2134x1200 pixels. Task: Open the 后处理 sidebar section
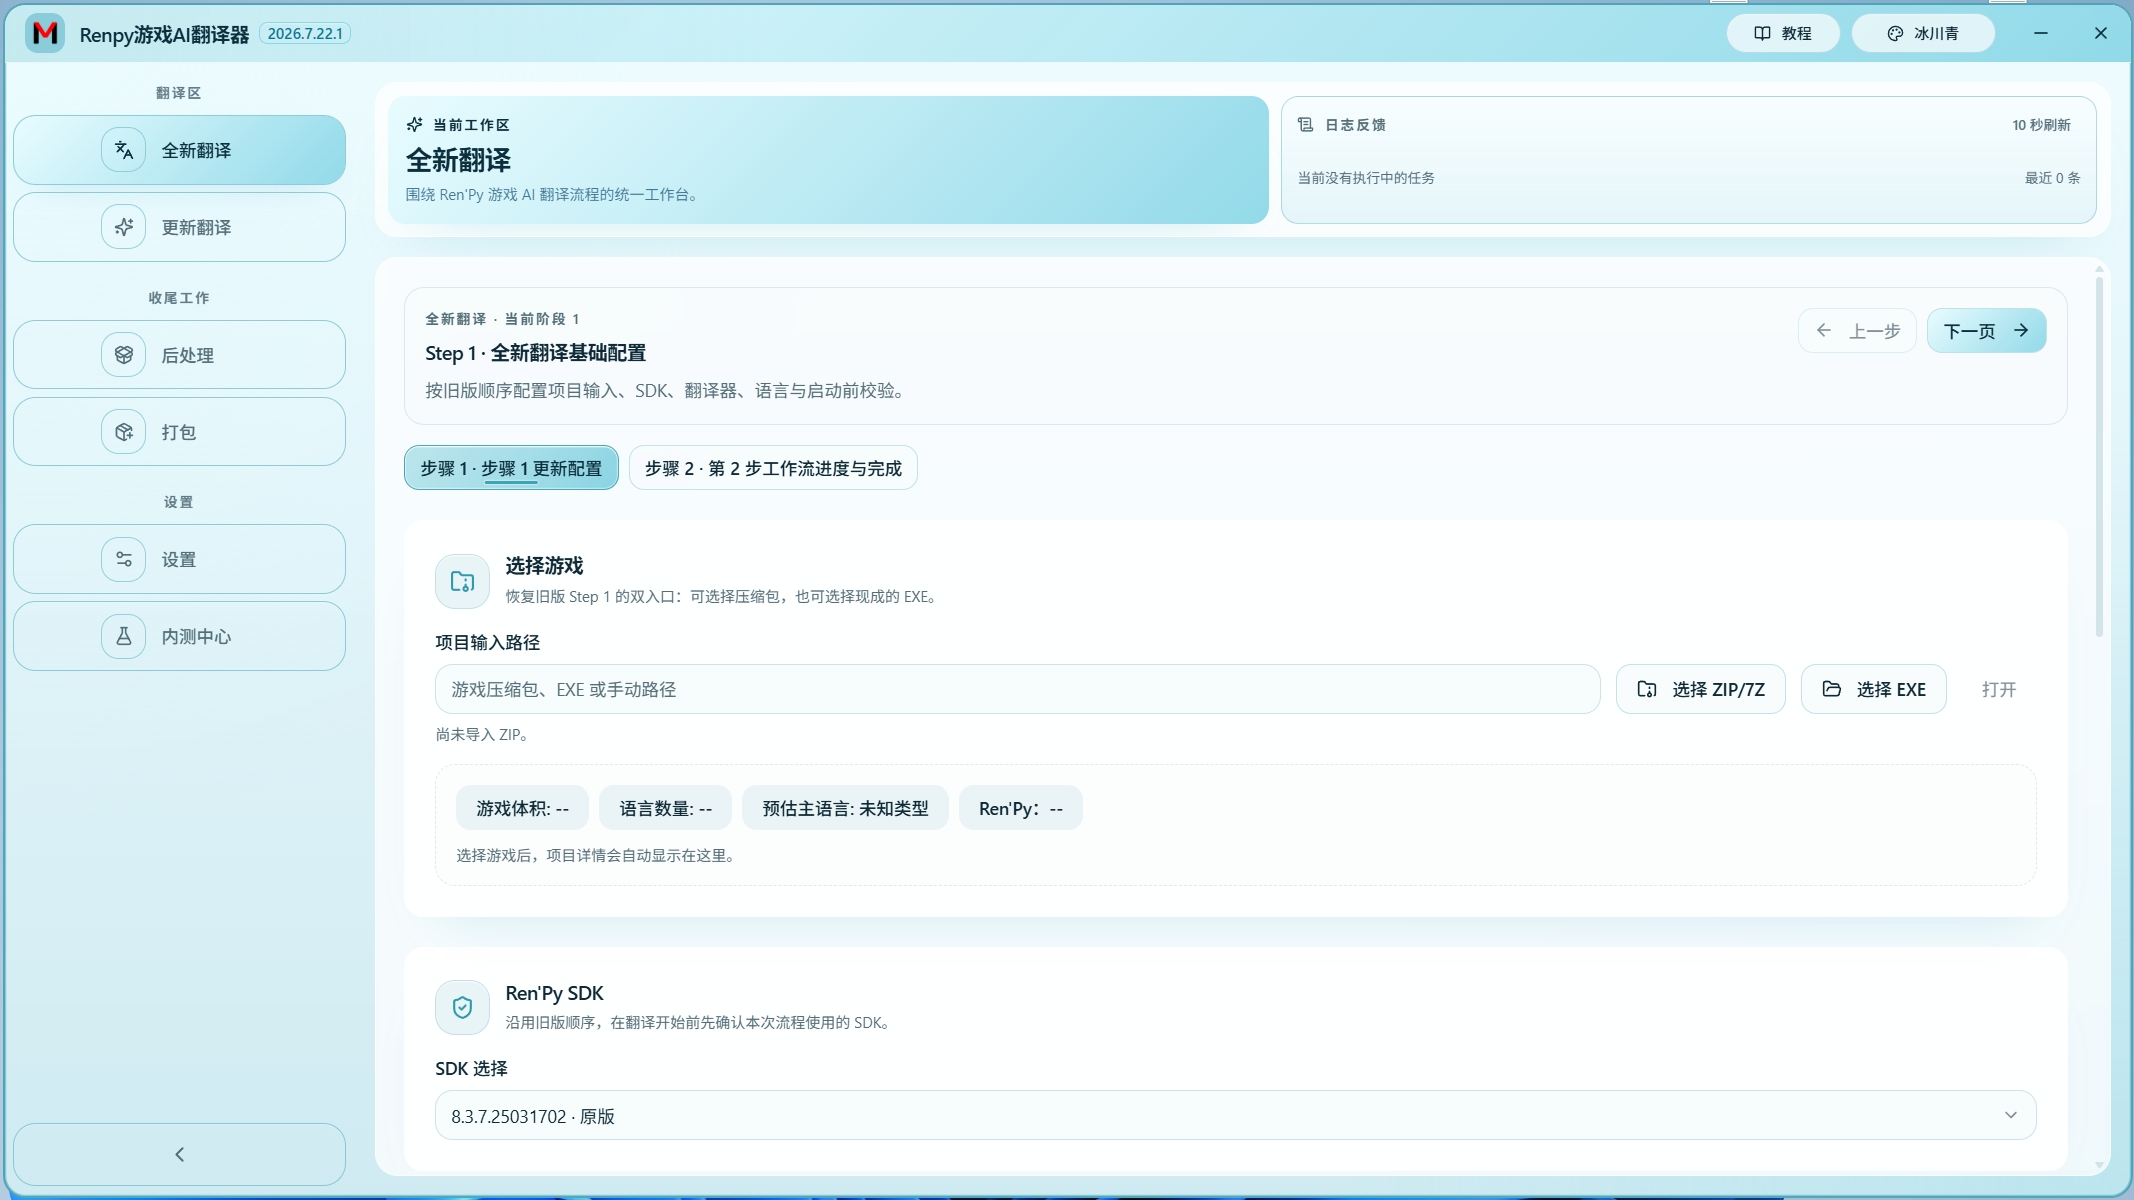(x=179, y=355)
